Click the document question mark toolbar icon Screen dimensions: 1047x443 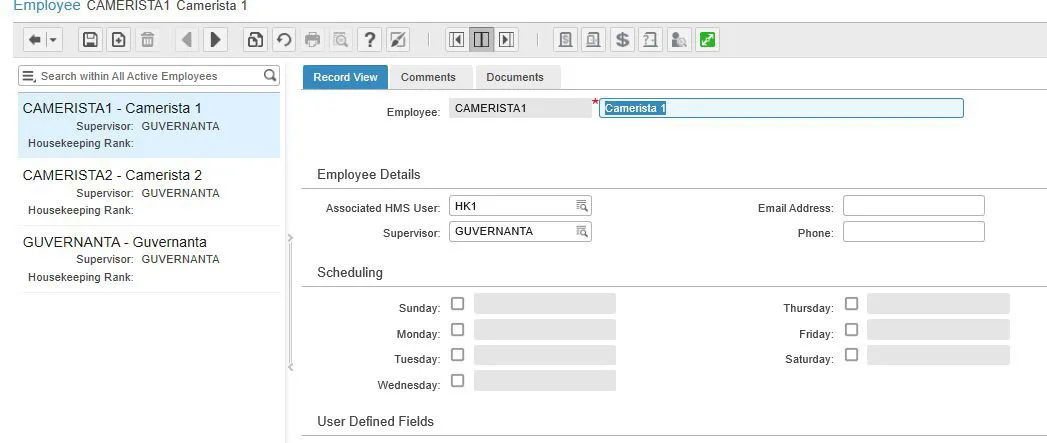coord(650,40)
